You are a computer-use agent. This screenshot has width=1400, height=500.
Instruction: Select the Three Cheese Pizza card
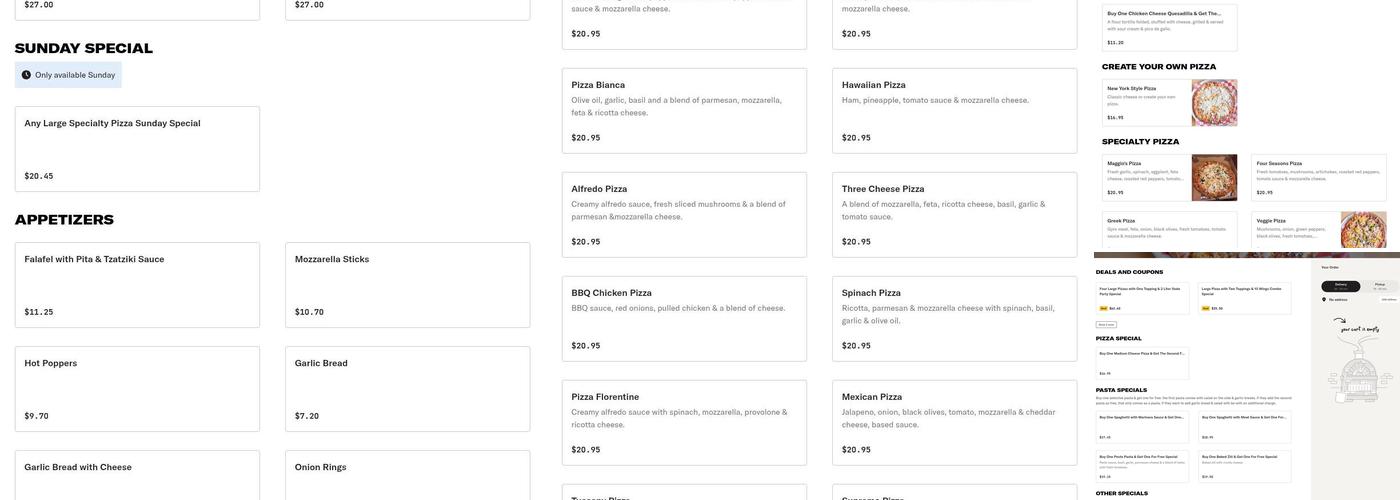(954, 215)
